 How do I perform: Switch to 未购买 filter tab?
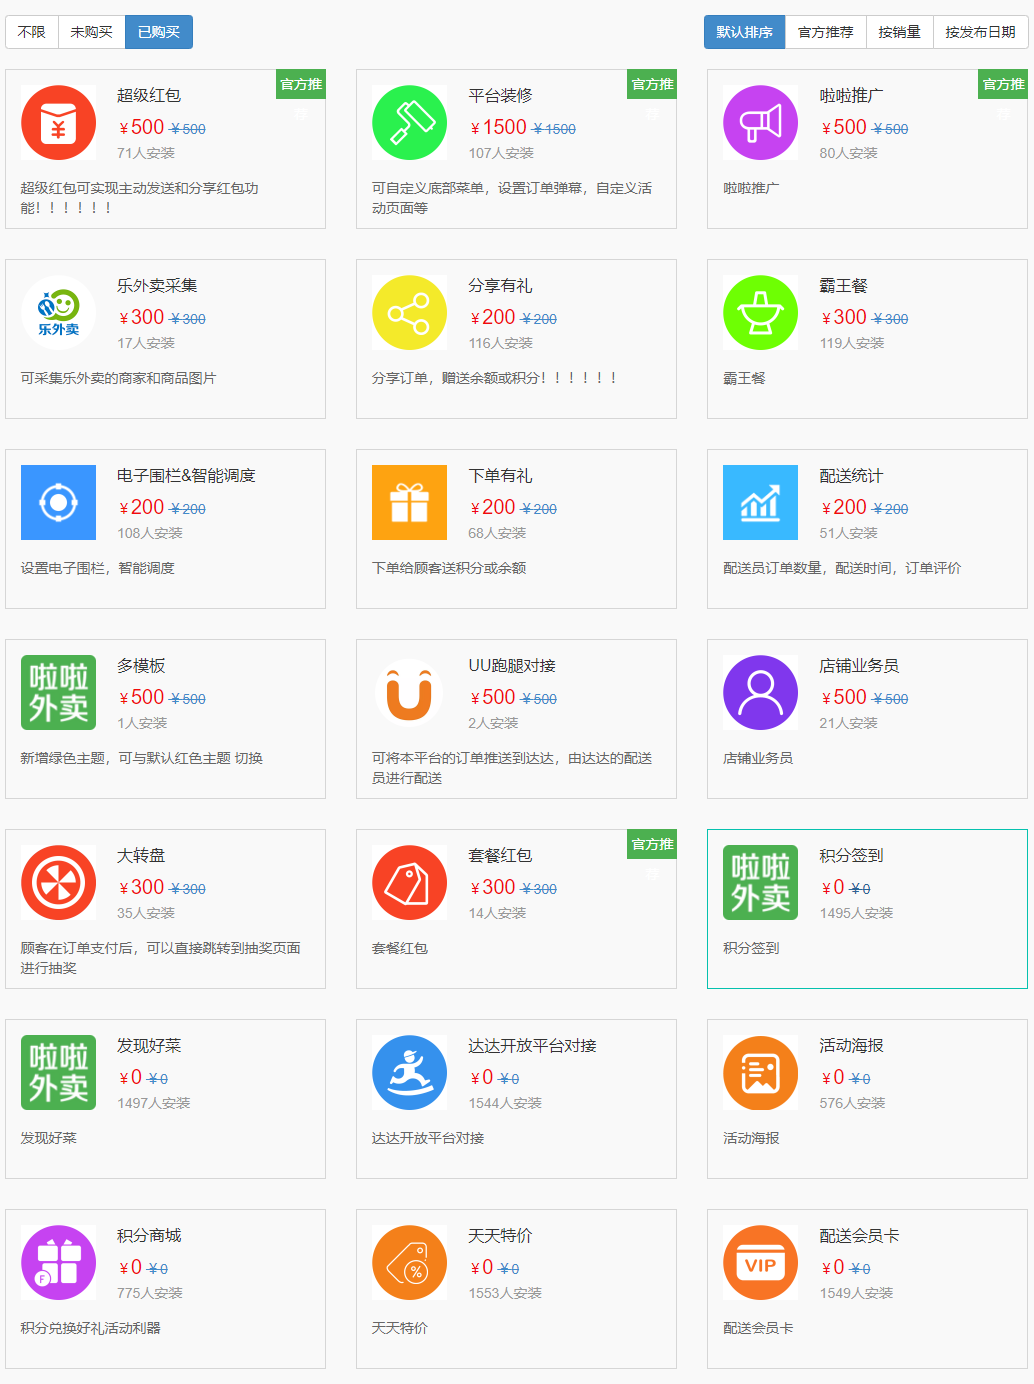(91, 32)
